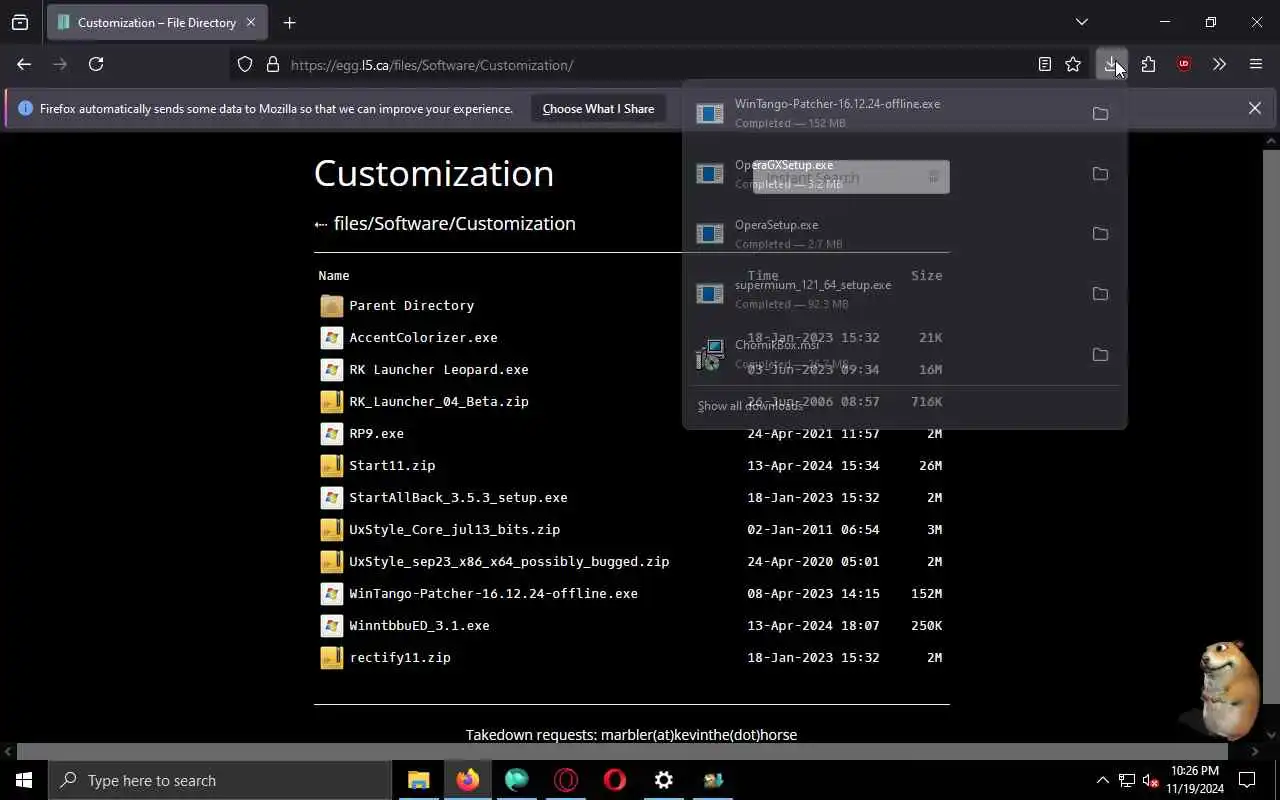This screenshot has width=1280, height=800.
Task: Click the RK Launcher Leopard.exe file
Action: (x=438, y=369)
